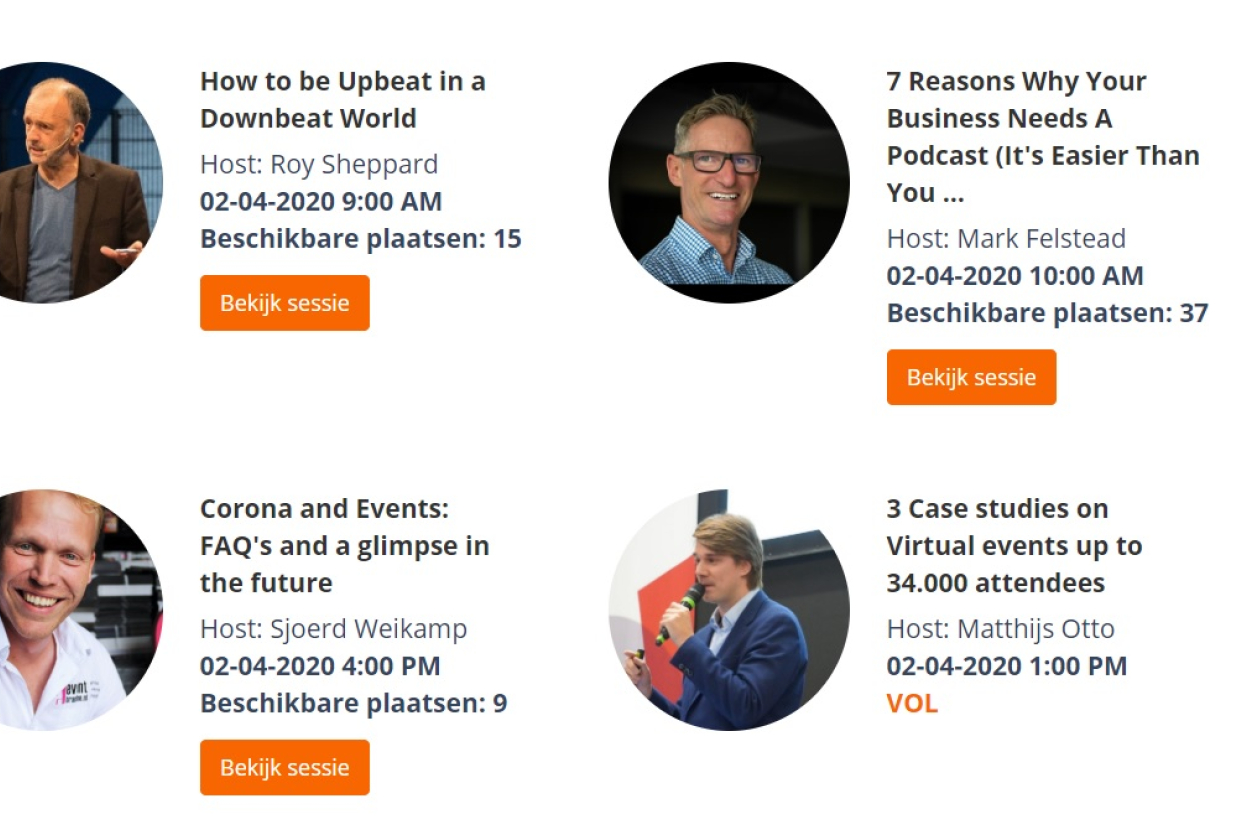Screen dimensions: 1260x840
Task: Click Bekijk sessie button under Roy Sheppard session
Action: pyautogui.click(x=285, y=303)
